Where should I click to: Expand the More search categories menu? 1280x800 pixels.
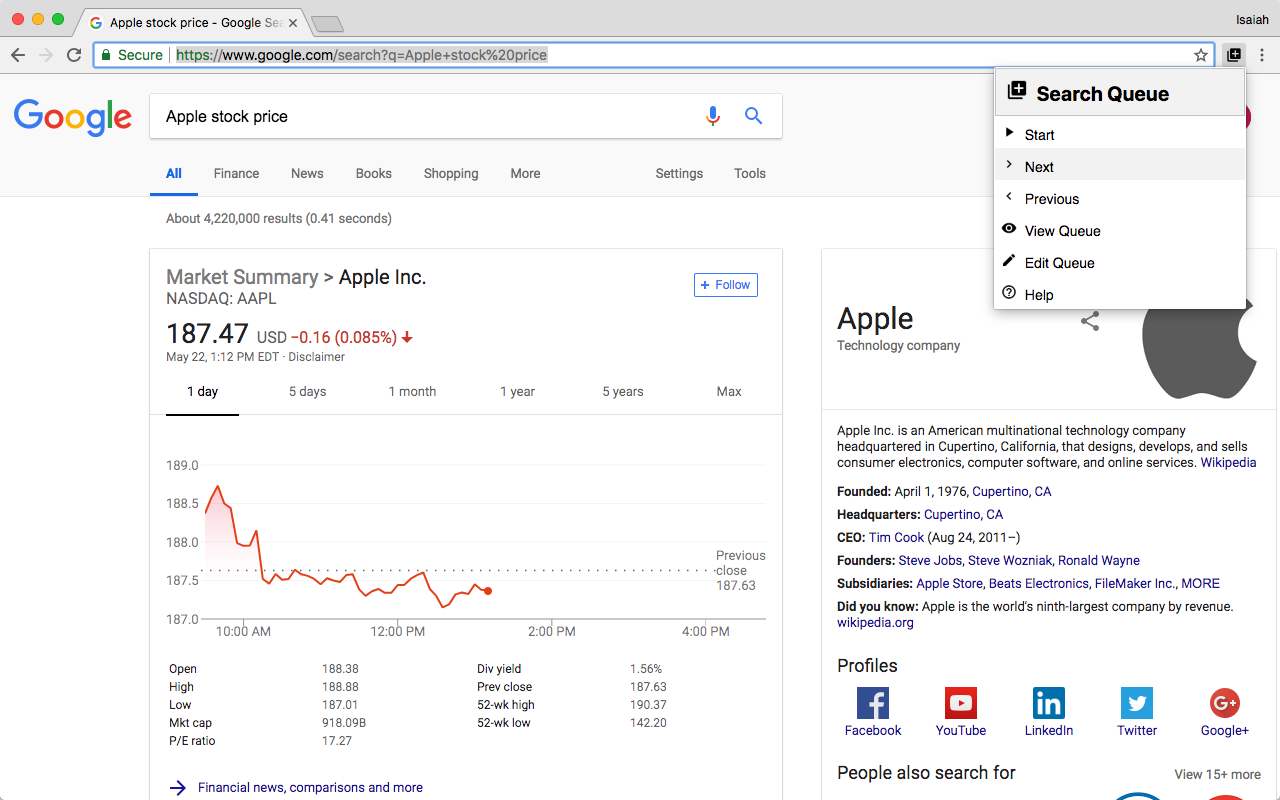525,173
